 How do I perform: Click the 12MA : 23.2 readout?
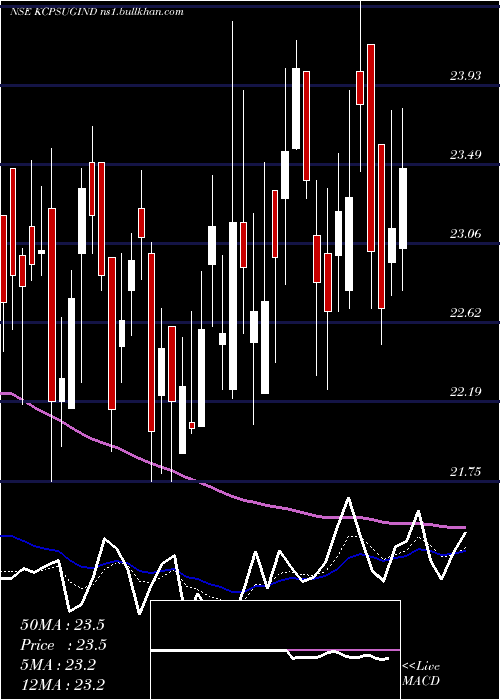[x=63, y=684]
